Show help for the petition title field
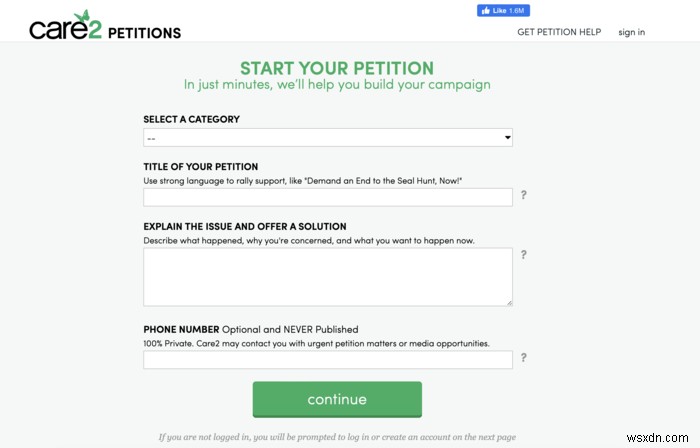 coord(523,196)
